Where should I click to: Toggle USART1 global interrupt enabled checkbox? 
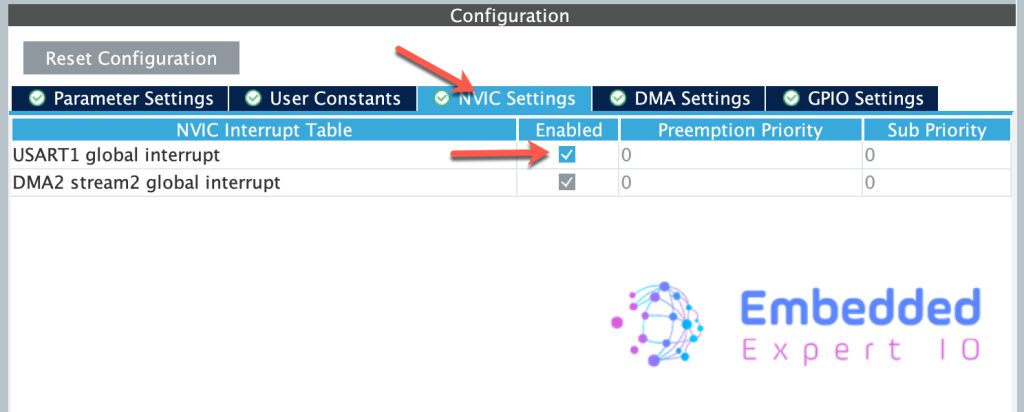567,155
